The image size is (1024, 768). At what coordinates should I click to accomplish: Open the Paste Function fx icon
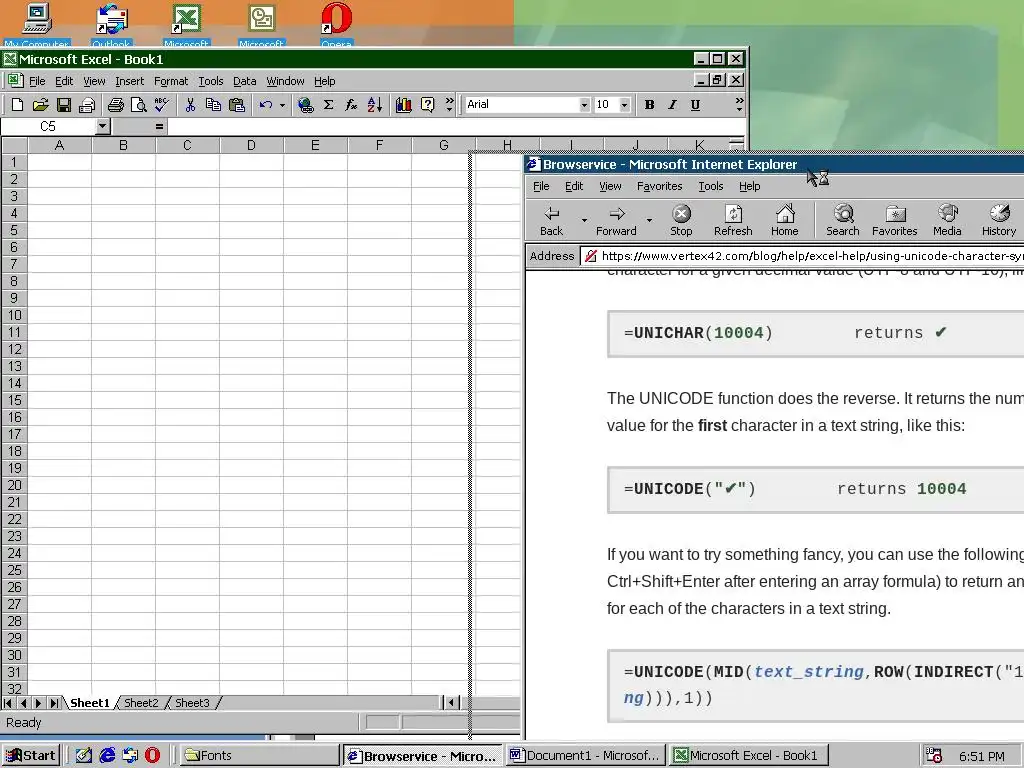coord(351,104)
